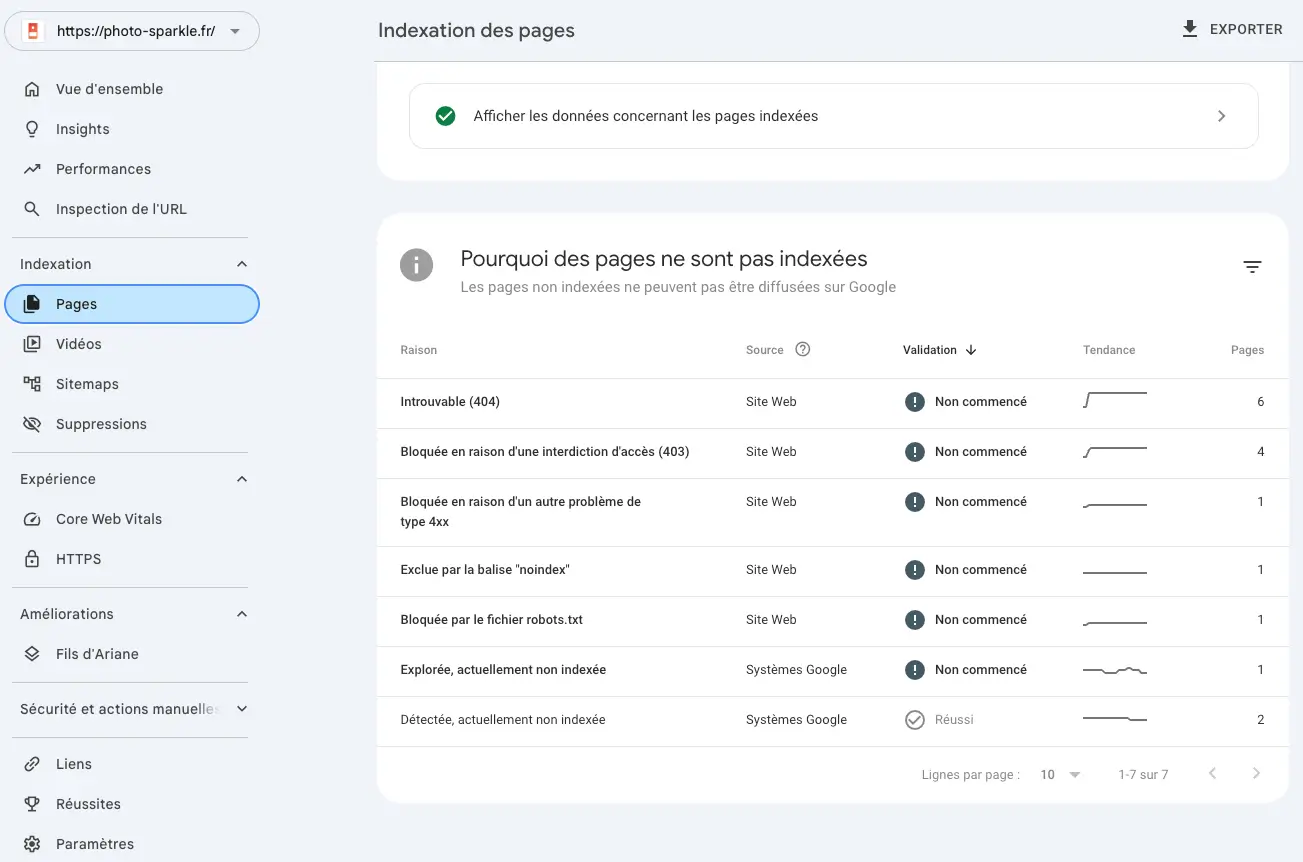Collapse the Expérience section
Image resolution: width=1303 pixels, height=862 pixels.
pyautogui.click(x=241, y=479)
